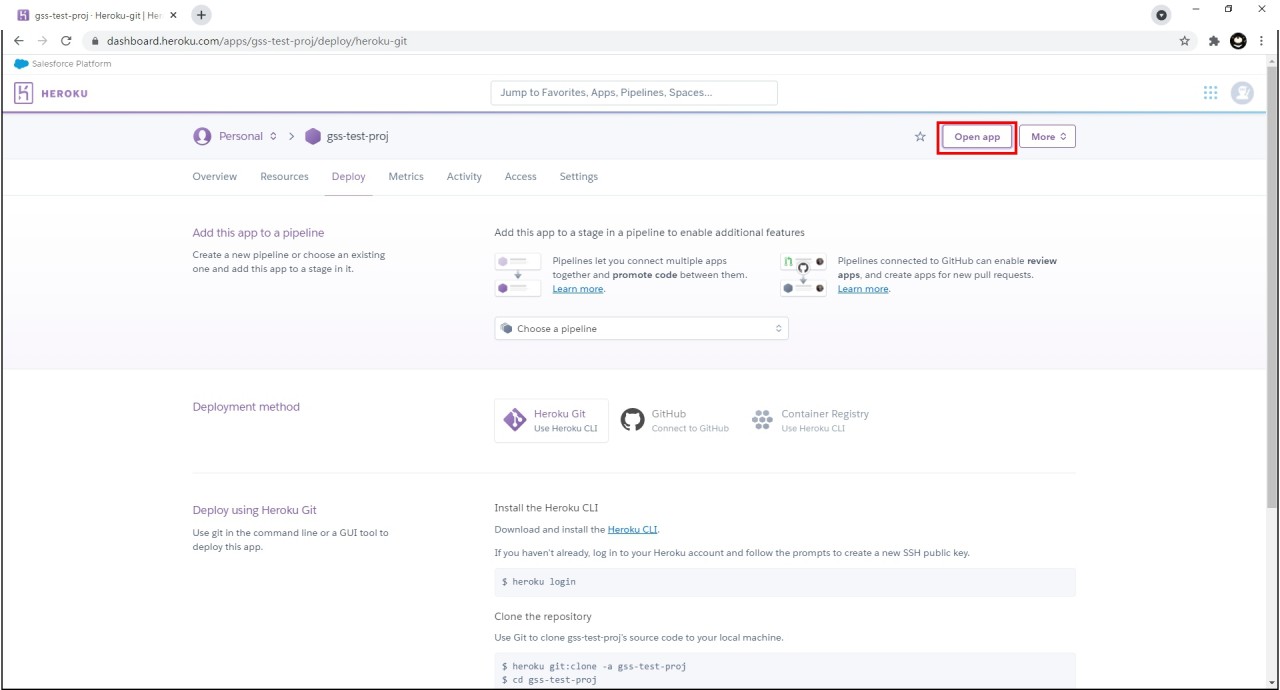This screenshot has height=690, width=1280.
Task: Switch to the Resources tab
Action: click(x=284, y=177)
